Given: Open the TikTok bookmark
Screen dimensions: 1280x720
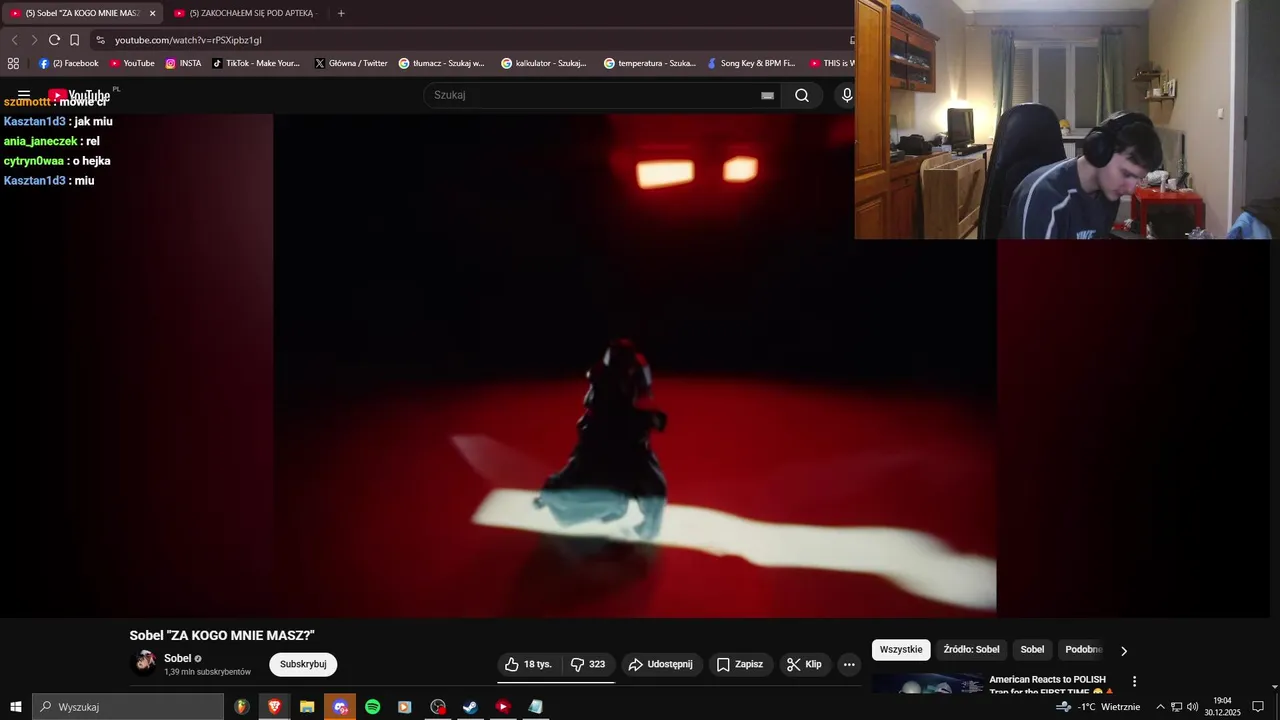Looking at the screenshot, I should click(255, 63).
